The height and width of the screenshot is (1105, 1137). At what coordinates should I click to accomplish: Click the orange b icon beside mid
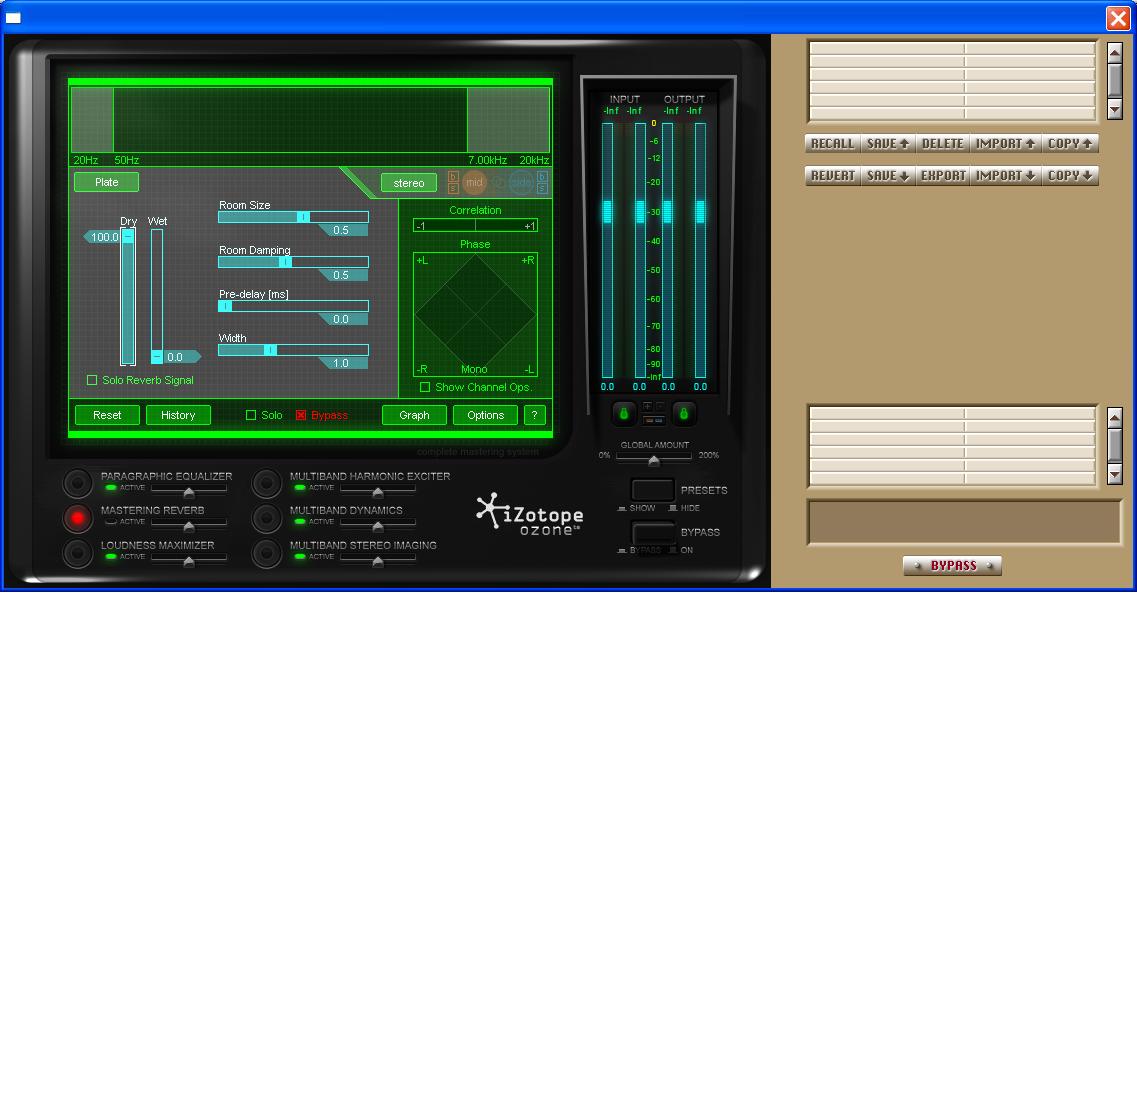click(x=453, y=177)
